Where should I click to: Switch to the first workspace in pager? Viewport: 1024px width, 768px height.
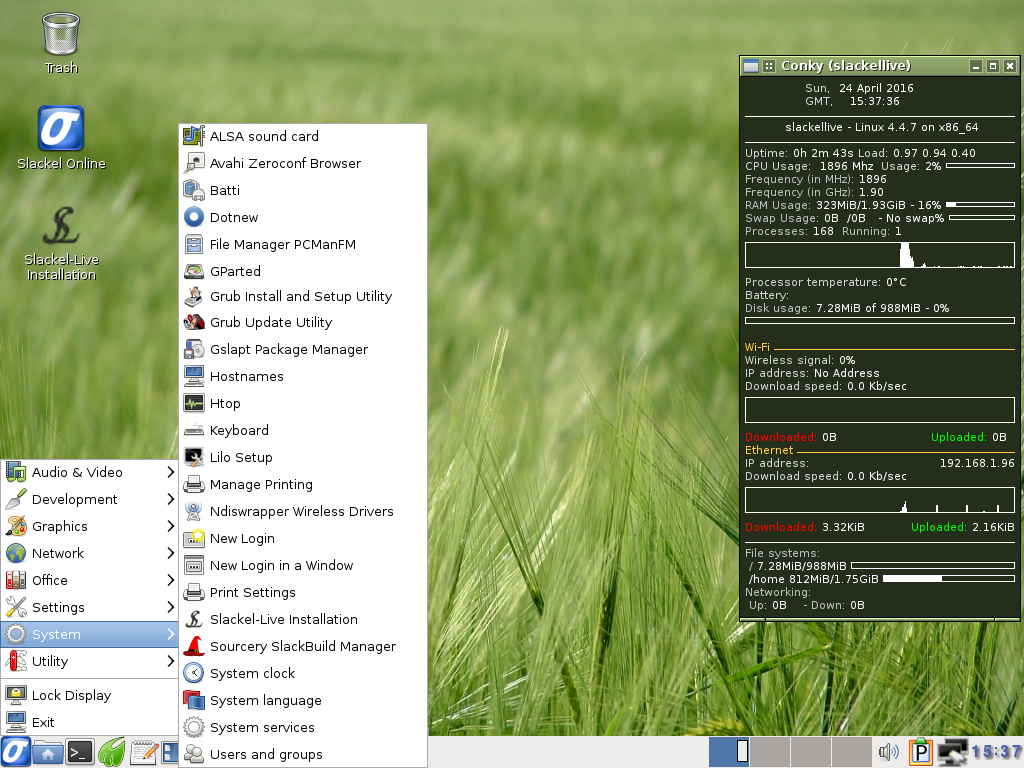(x=729, y=752)
